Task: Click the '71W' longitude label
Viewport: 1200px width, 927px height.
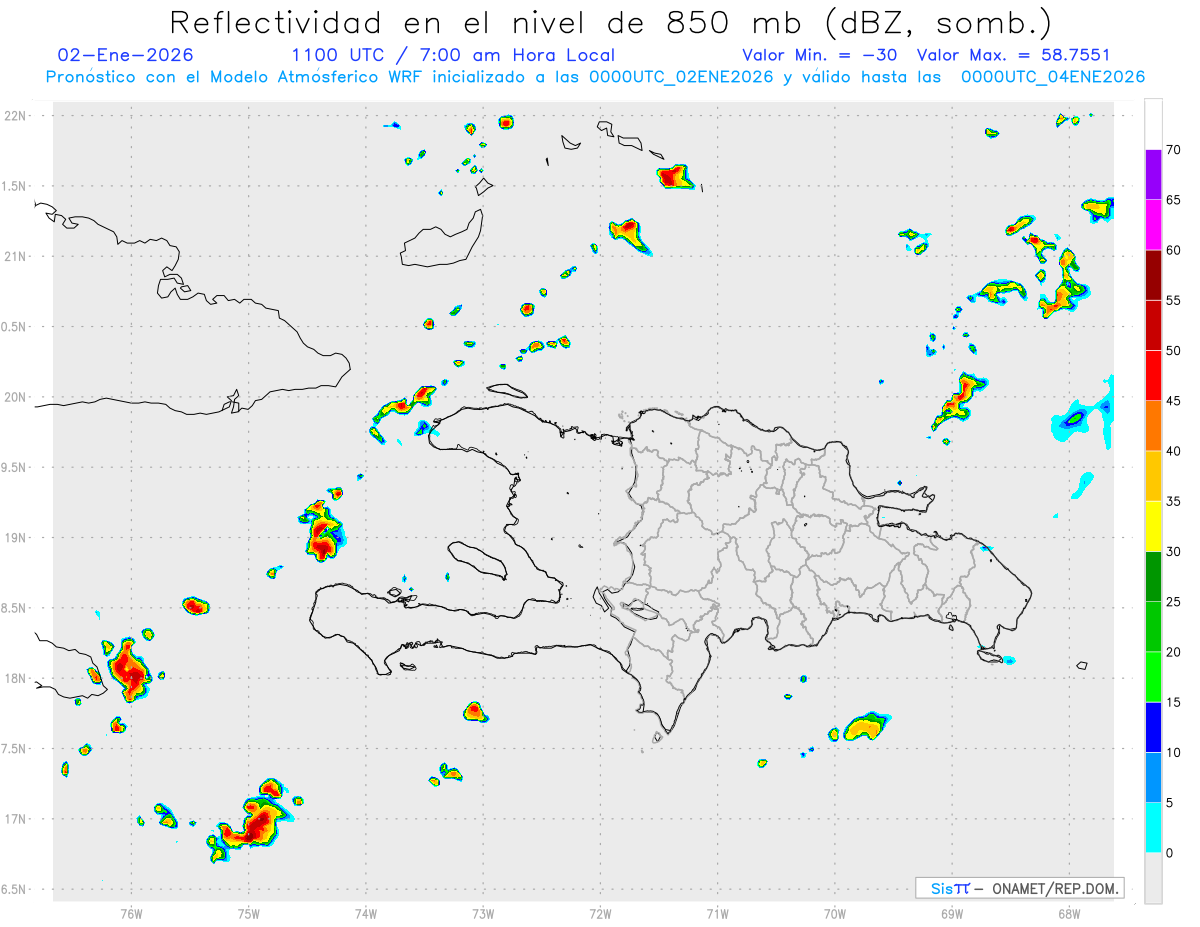Action: (x=717, y=913)
